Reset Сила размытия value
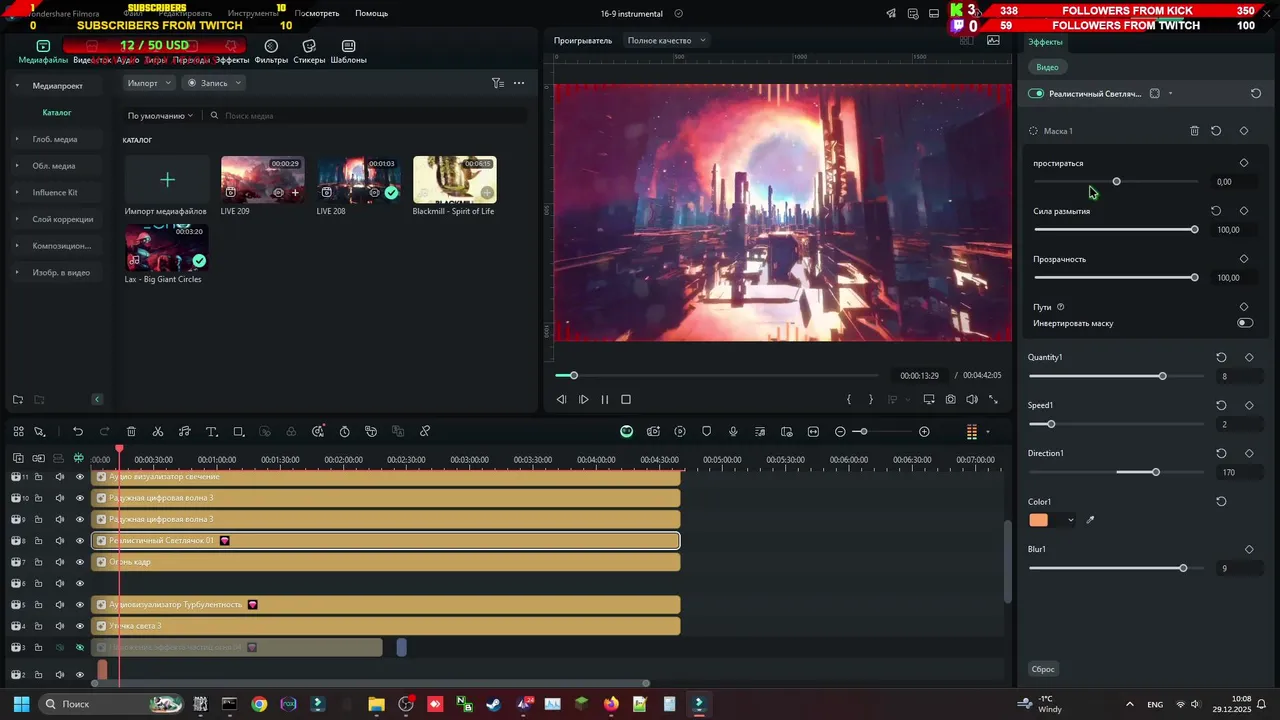This screenshot has width=1280, height=720. coord(1216,211)
